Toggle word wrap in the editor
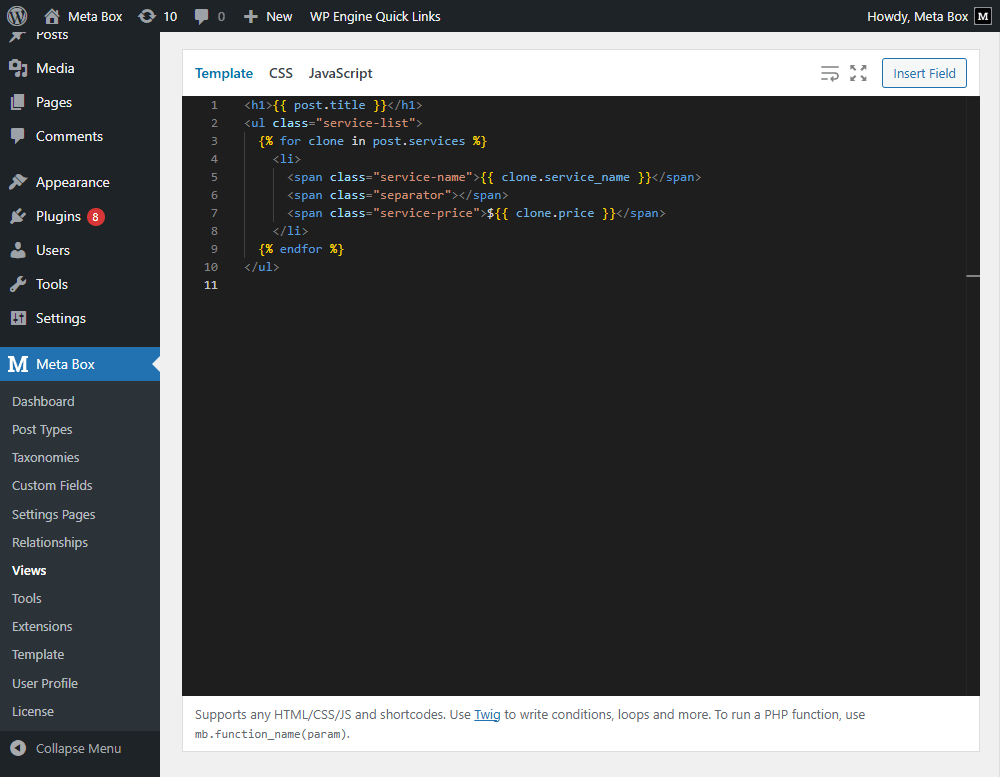The width and height of the screenshot is (1000, 777). [829, 73]
